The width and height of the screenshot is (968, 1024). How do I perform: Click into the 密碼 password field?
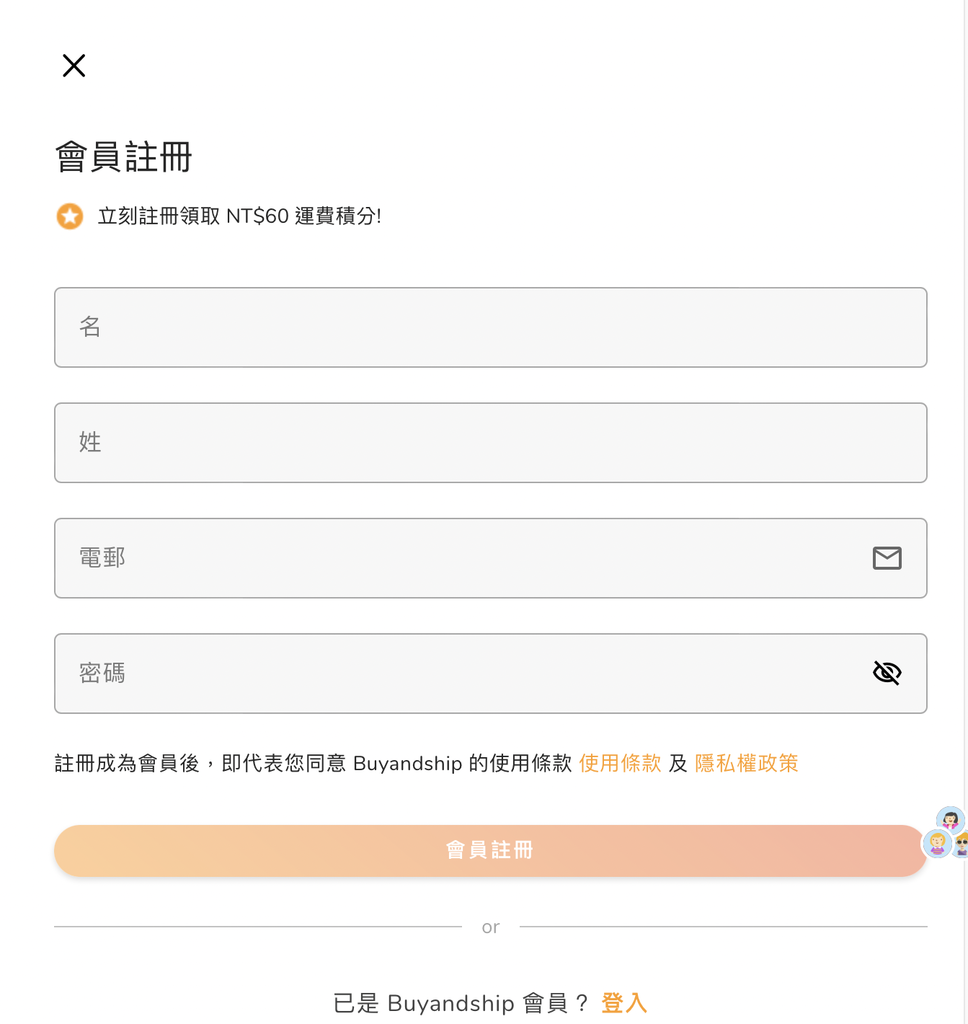coord(491,673)
